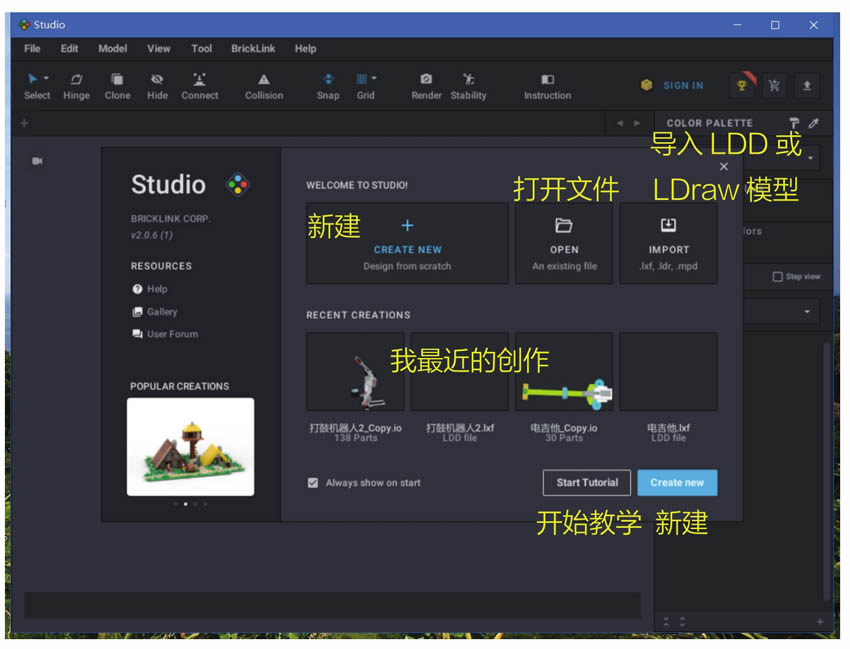Toggle the Hide tool

tap(157, 86)
